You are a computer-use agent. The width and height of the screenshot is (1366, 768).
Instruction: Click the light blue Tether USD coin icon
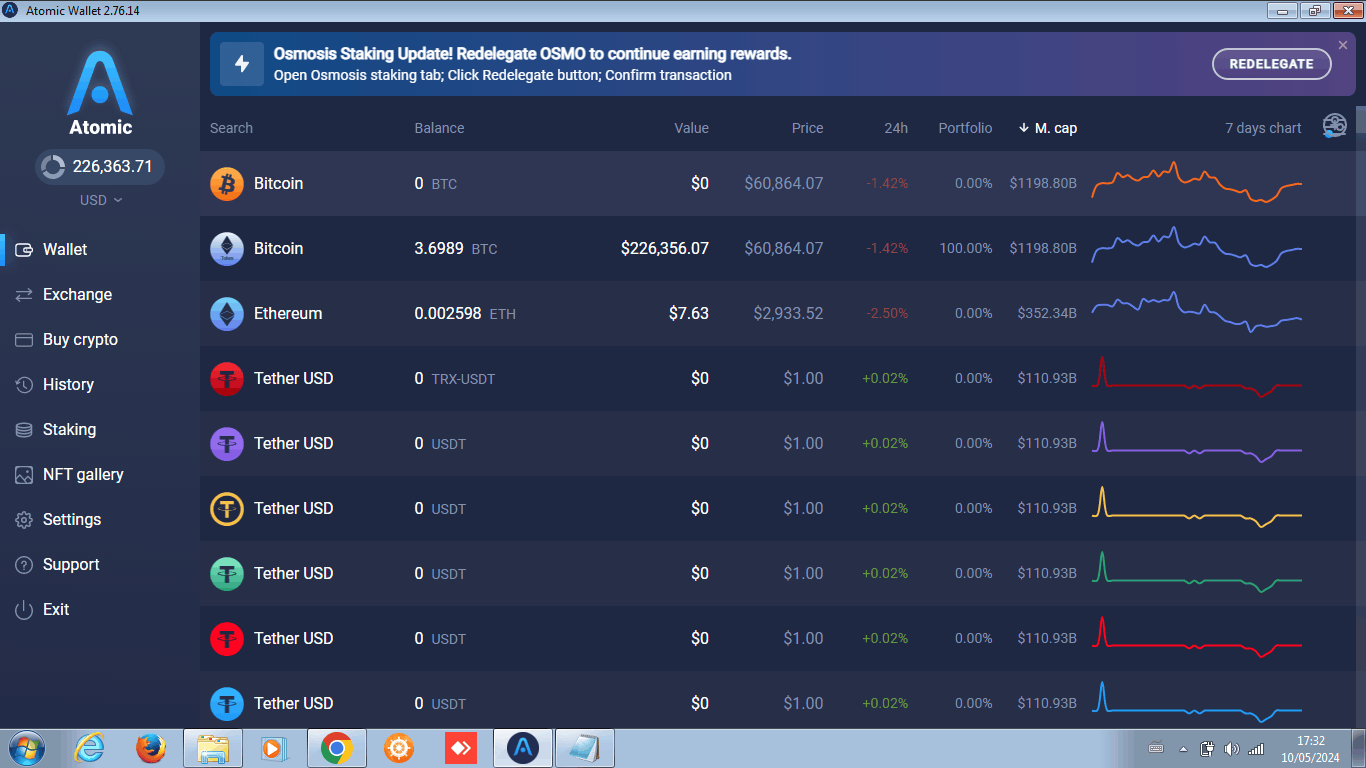[227, 704]
